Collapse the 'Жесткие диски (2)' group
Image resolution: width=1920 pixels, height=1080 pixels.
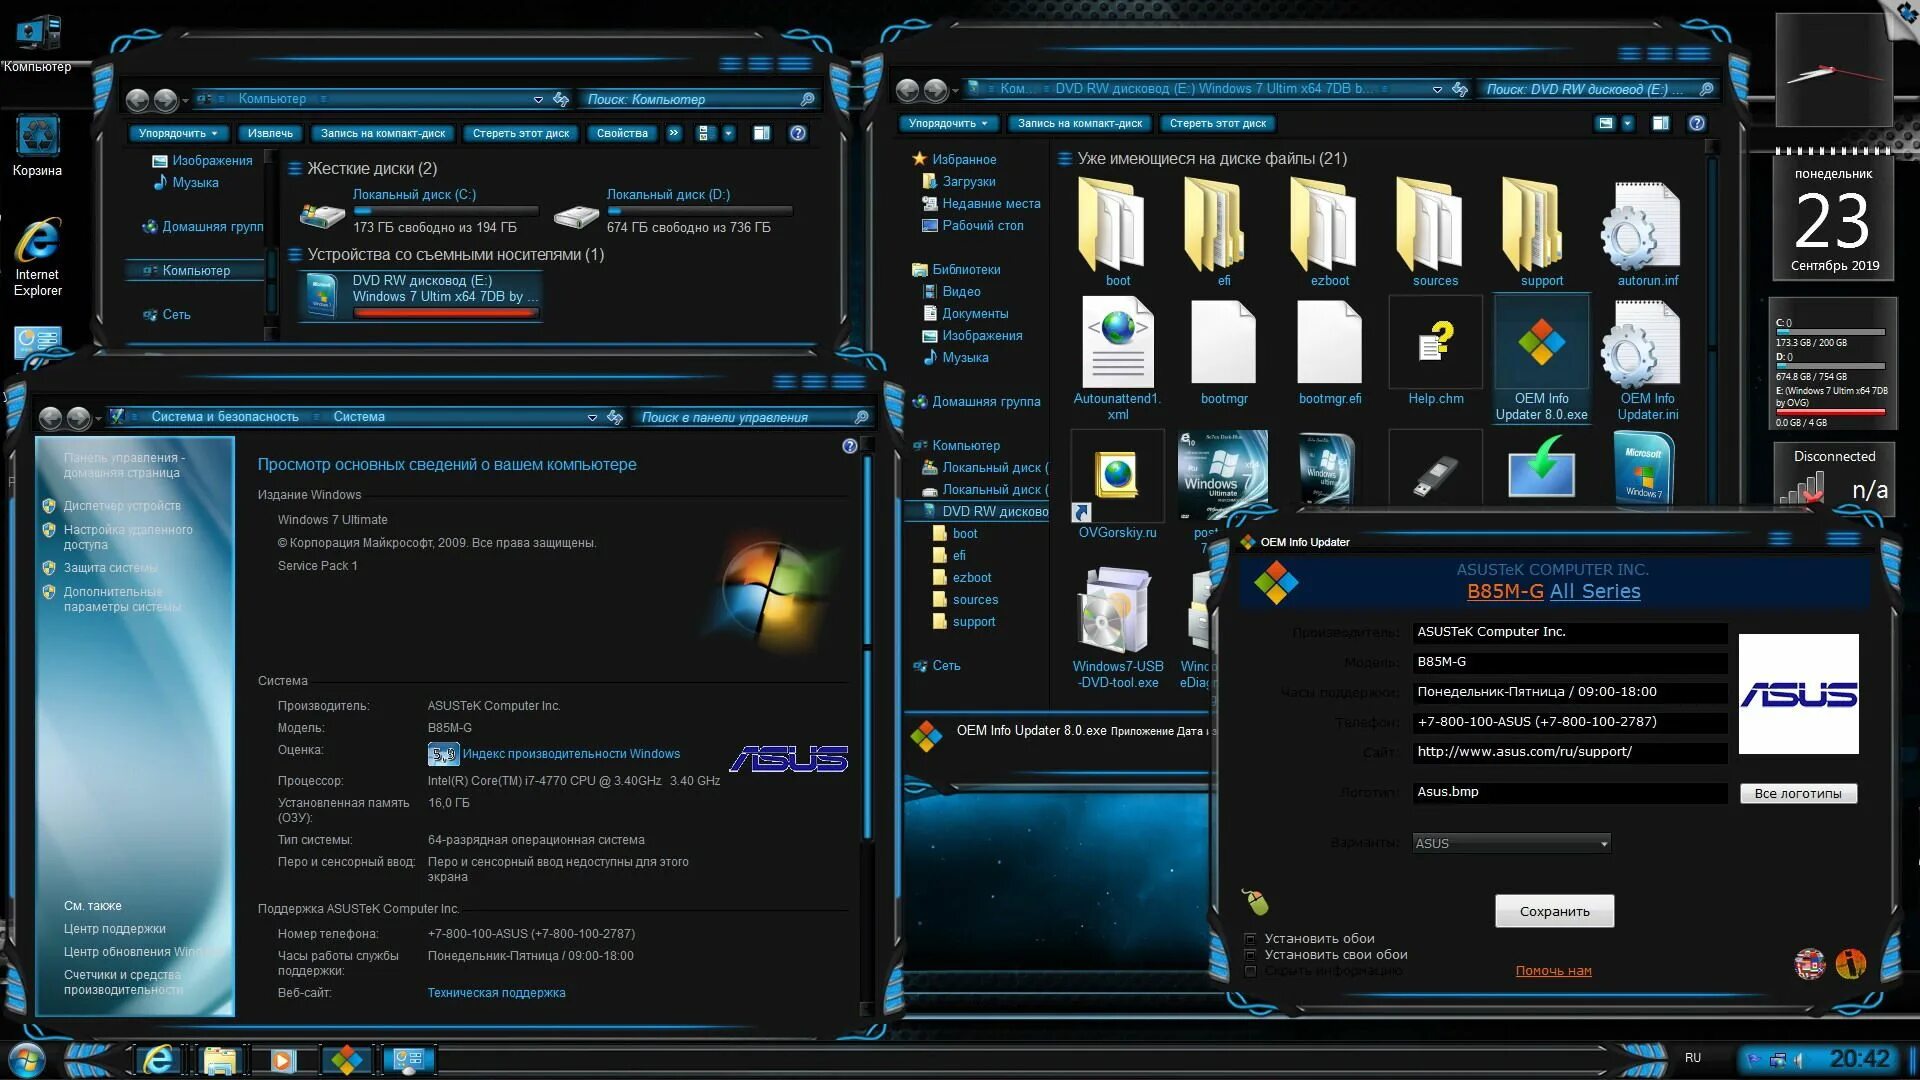coord(295,169)
